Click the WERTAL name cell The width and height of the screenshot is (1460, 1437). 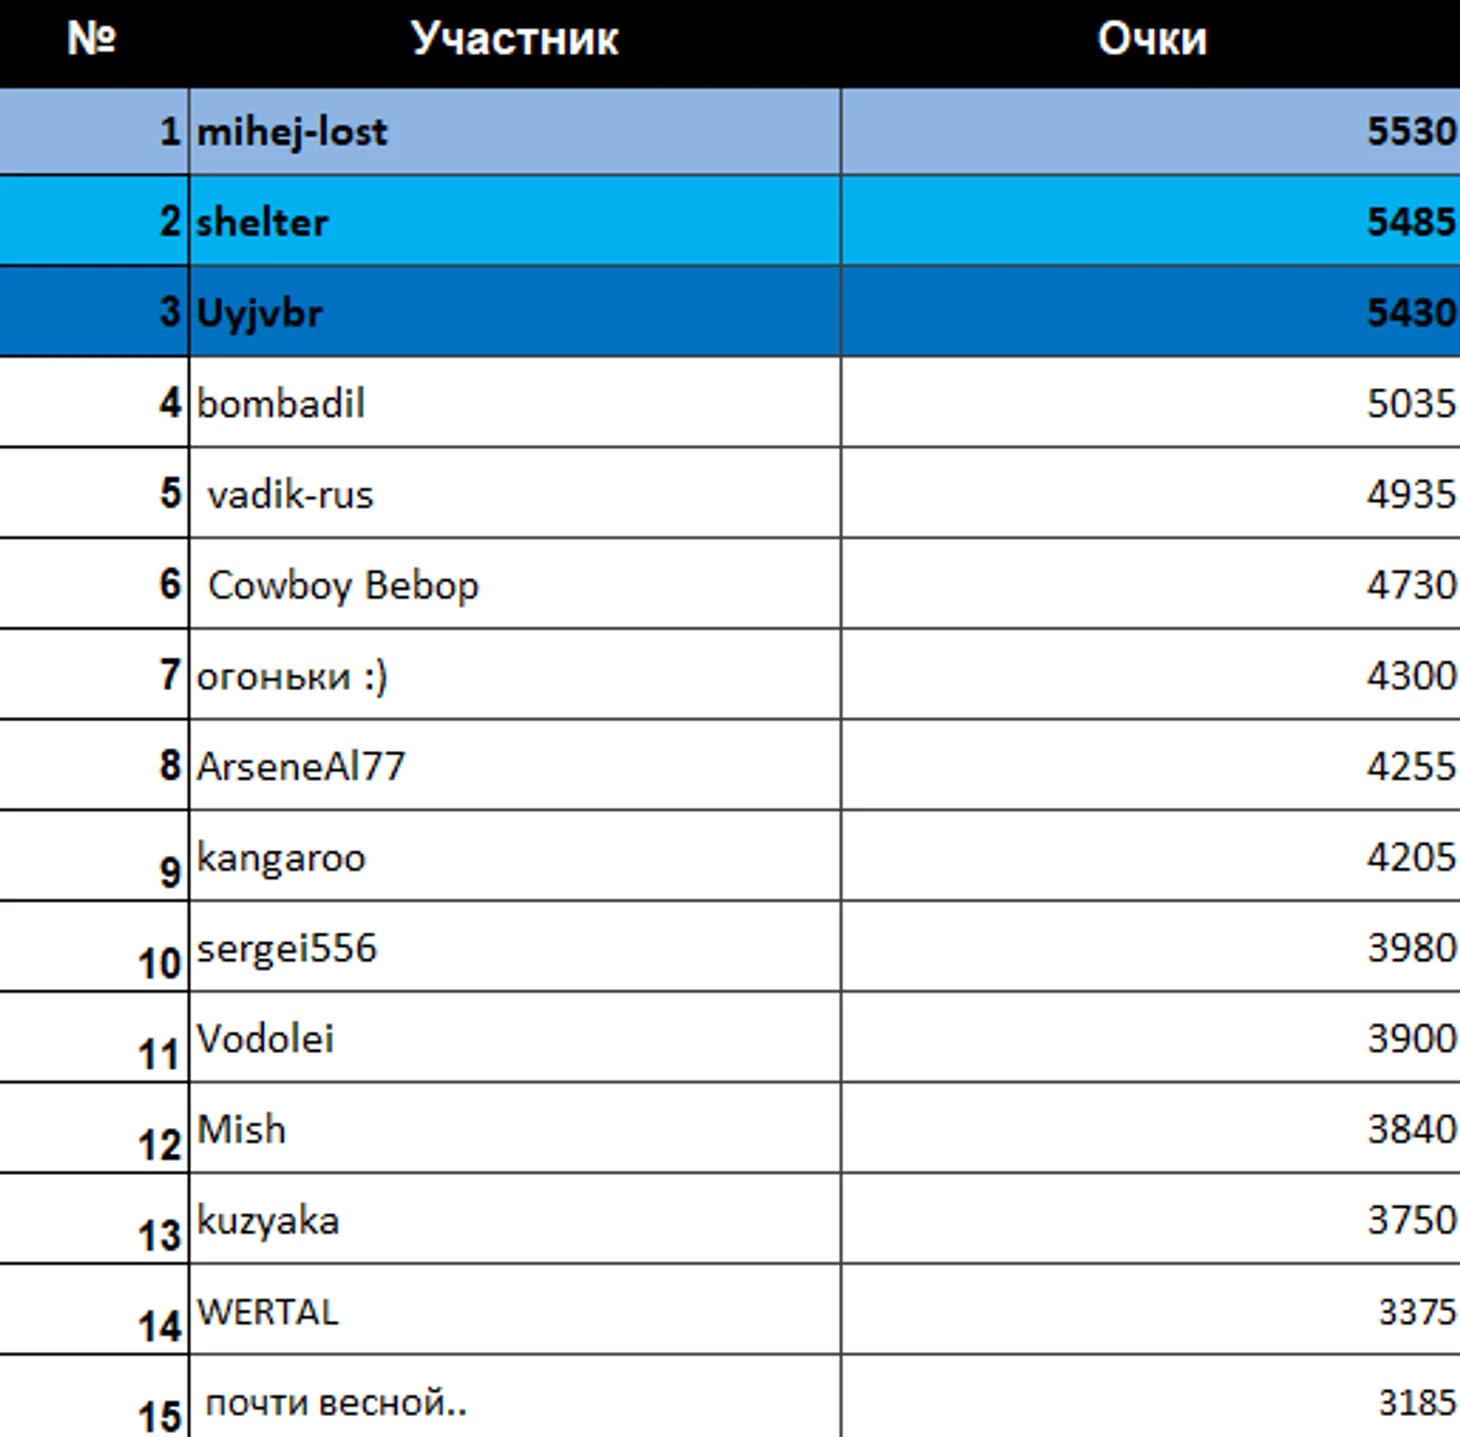point(268,1312)
